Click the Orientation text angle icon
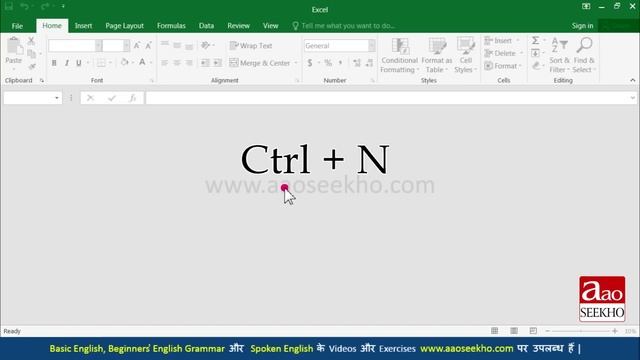The image size is (640, 360). (205, 45)
